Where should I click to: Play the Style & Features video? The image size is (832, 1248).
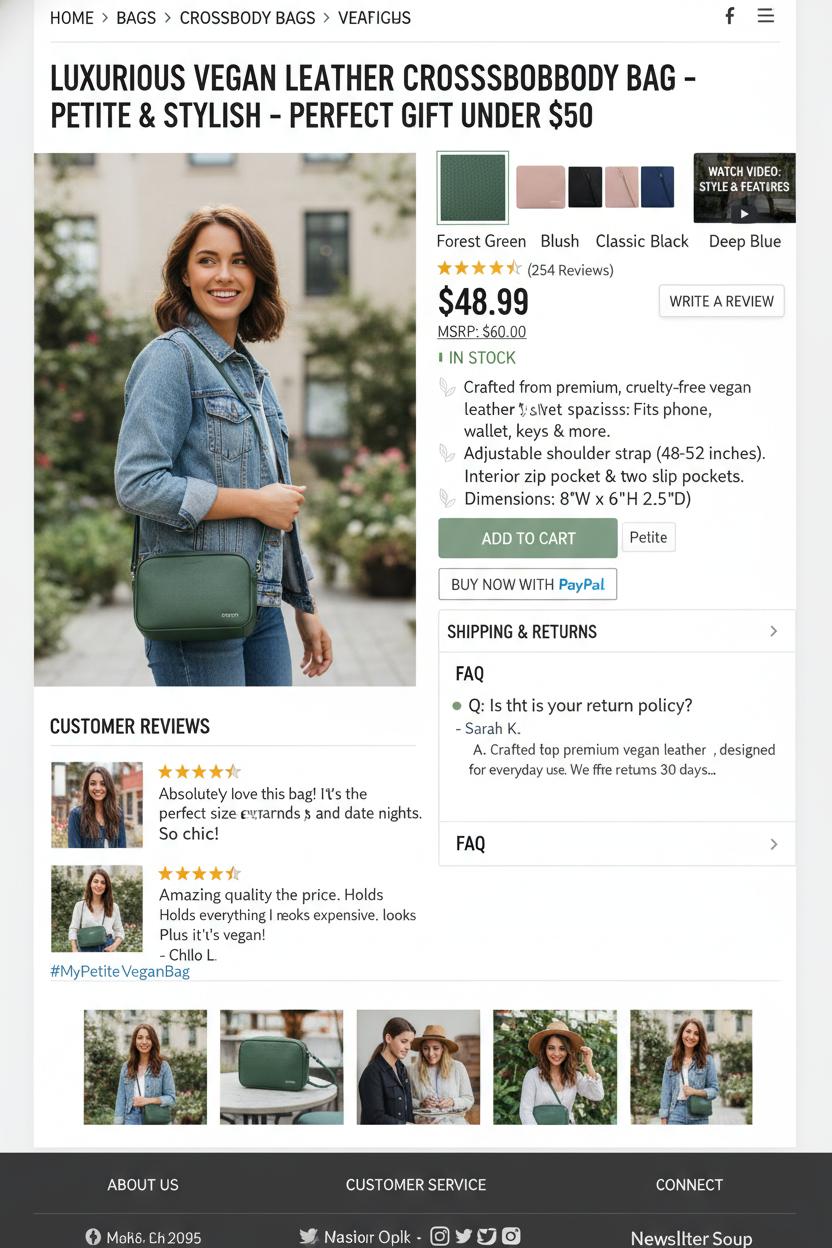(x=744, y=188)
